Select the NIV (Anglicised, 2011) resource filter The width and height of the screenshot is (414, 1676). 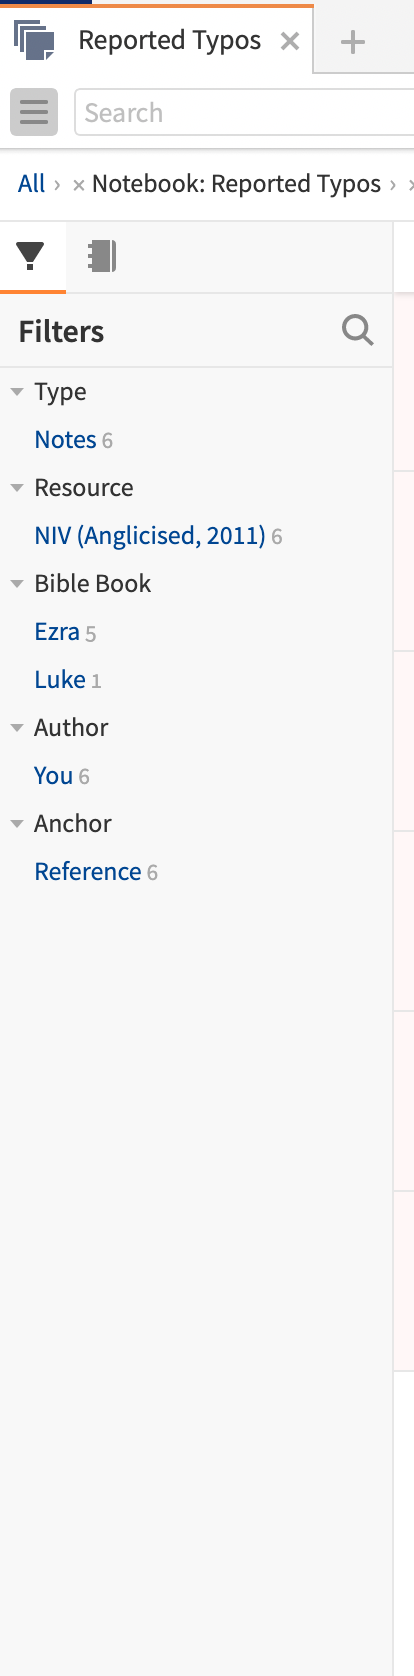150,536
